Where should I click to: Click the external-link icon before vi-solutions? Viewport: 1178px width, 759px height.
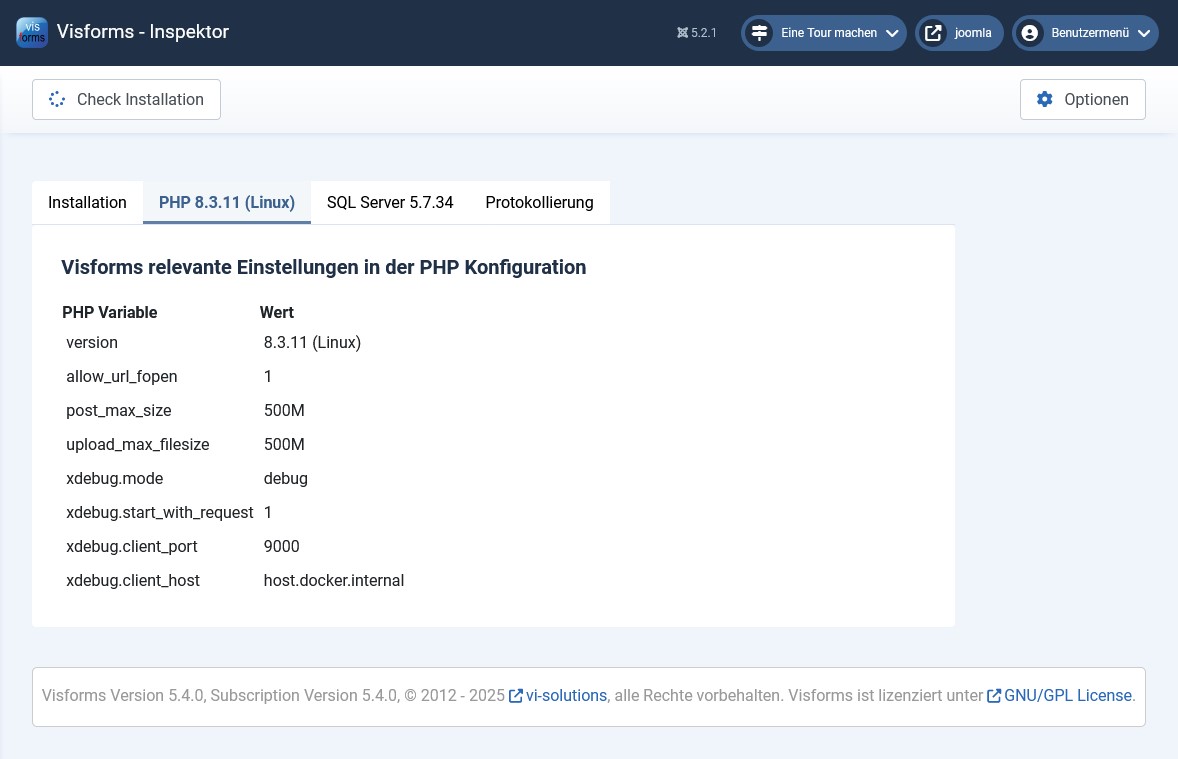[x=516, y=695]
